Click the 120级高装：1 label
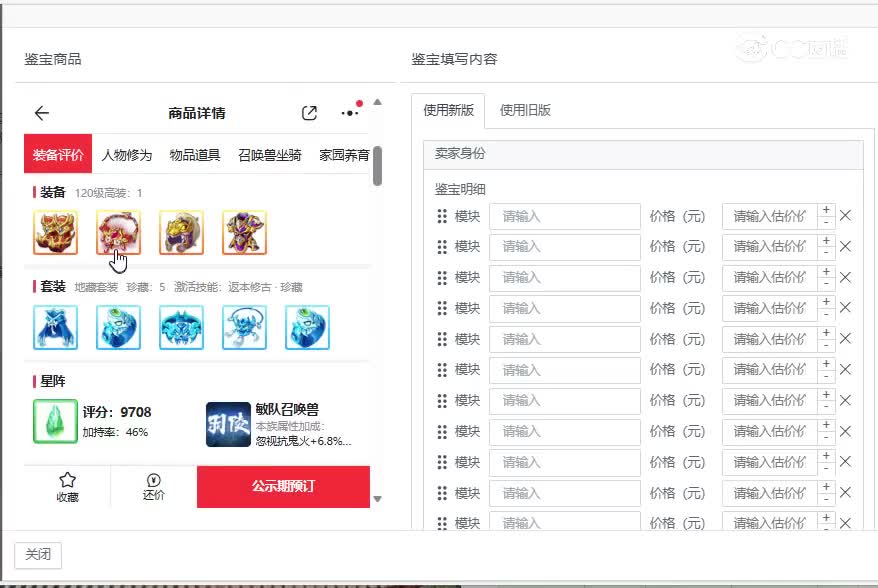878x588 pixels. click(x=109, y=193)
